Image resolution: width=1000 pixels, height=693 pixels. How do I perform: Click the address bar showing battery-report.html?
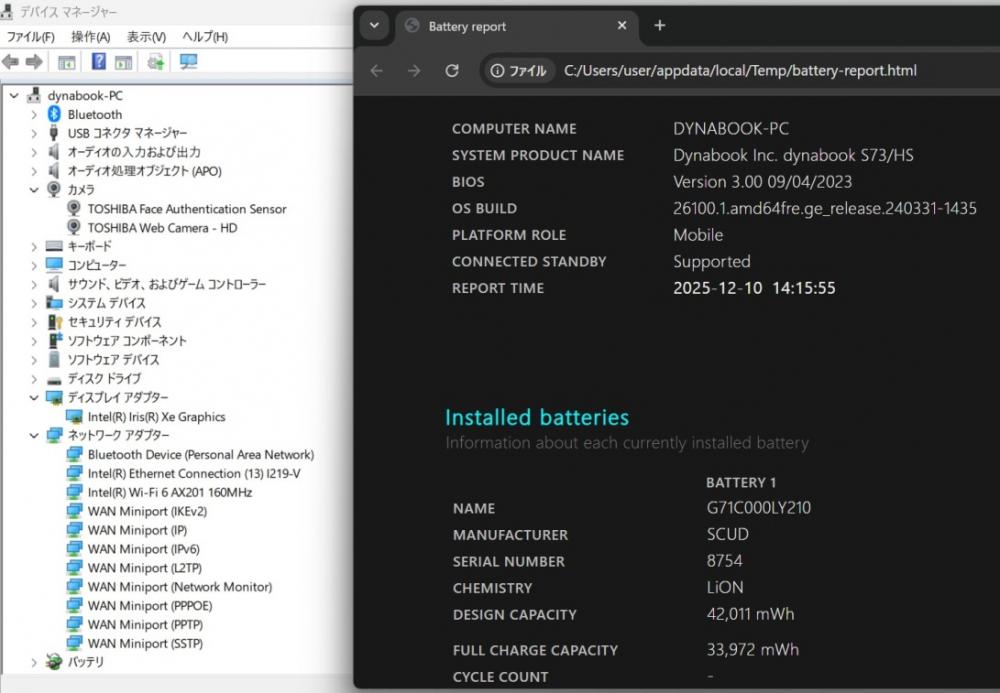pyautogui.click(x=740, y=71)
